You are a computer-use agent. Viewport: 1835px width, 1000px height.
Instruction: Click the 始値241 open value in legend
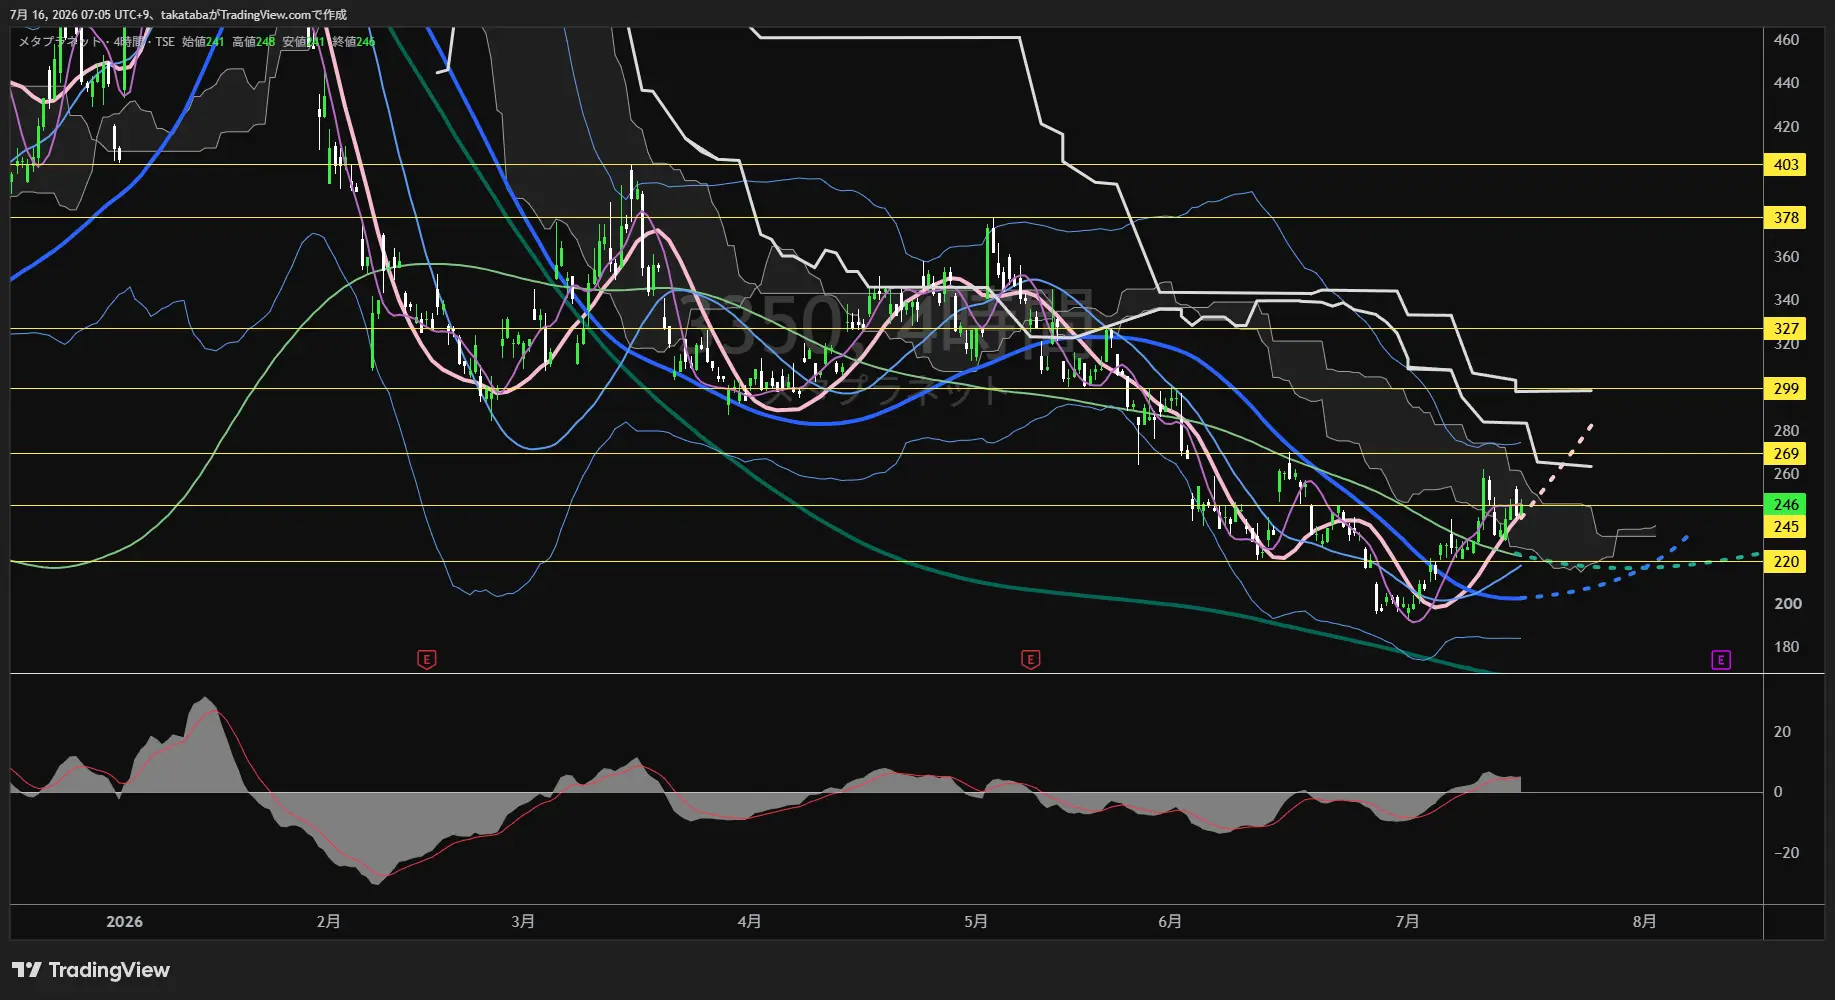pos(203,42)
